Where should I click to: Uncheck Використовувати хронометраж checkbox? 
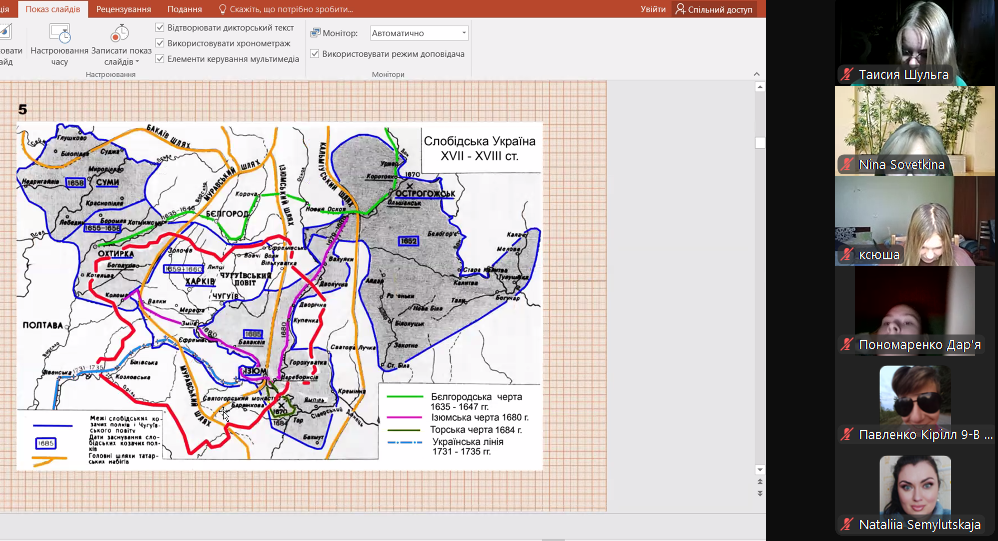160,43
